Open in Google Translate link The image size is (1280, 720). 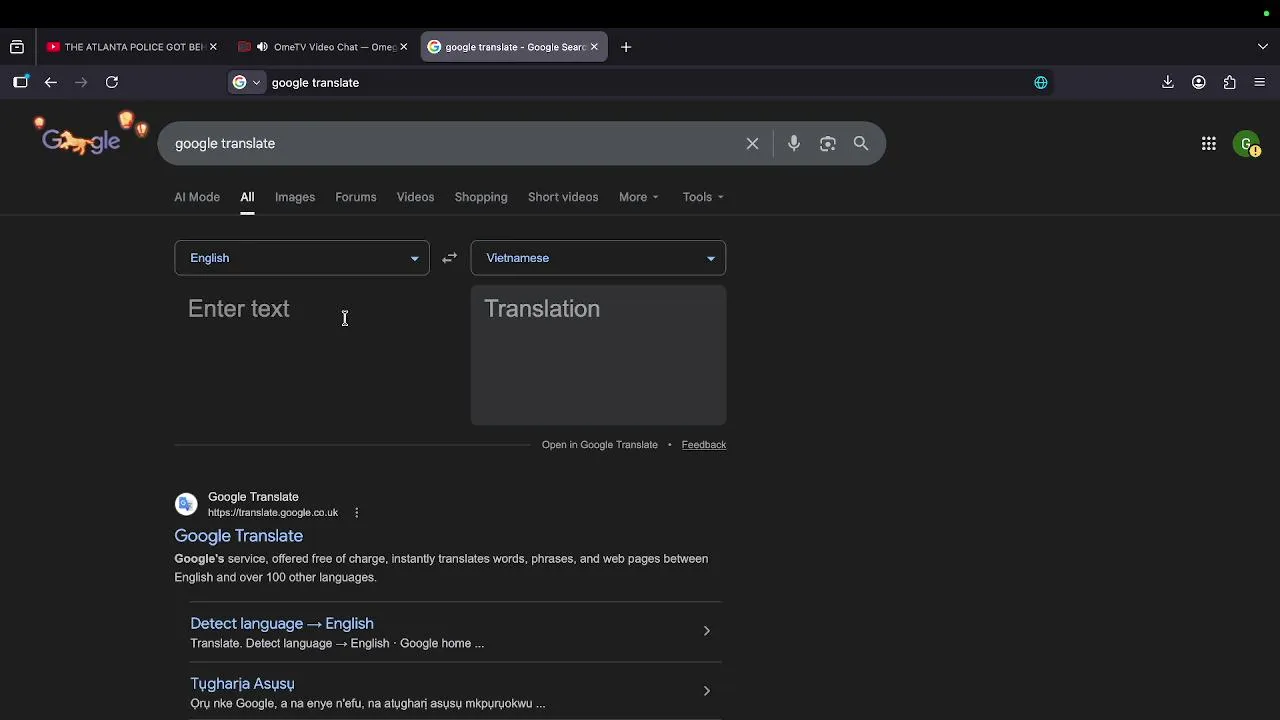point(600,445)
